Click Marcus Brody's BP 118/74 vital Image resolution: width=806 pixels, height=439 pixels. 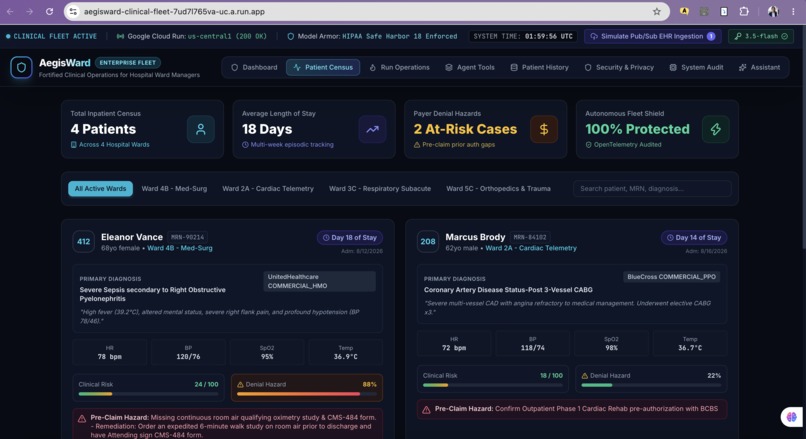tap(533, 343)
